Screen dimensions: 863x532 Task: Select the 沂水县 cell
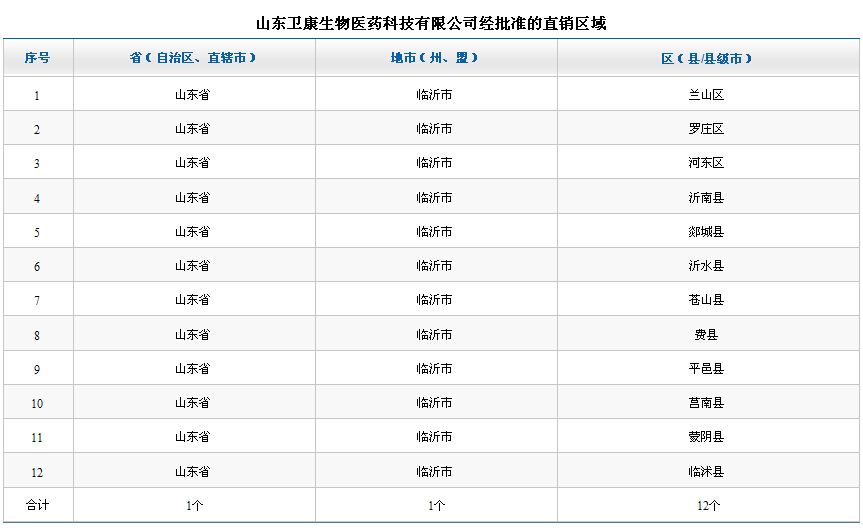tap(706, 266)
